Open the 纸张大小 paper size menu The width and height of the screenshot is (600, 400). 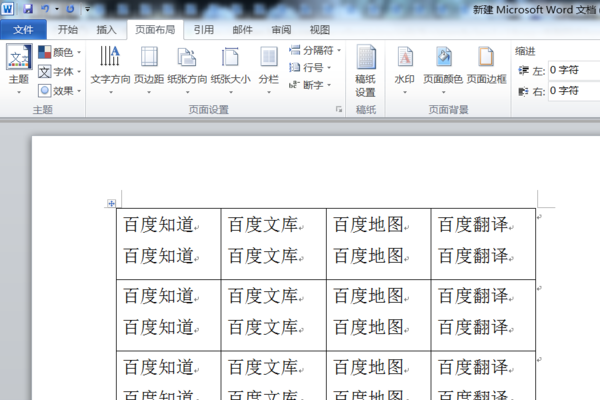(x=230, y=69)
